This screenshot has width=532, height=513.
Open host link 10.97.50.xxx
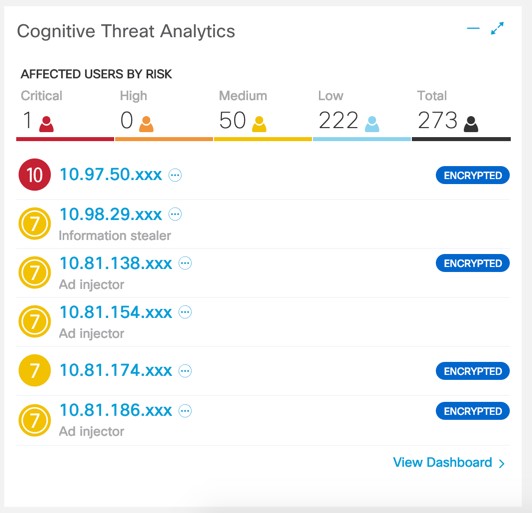[x=111, y=175]
